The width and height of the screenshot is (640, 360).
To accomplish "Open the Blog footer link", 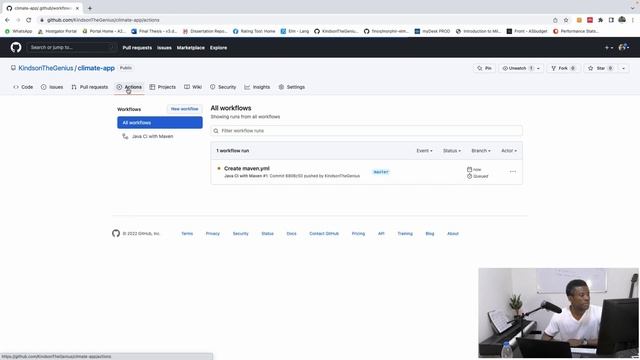I will pos(430,233).
